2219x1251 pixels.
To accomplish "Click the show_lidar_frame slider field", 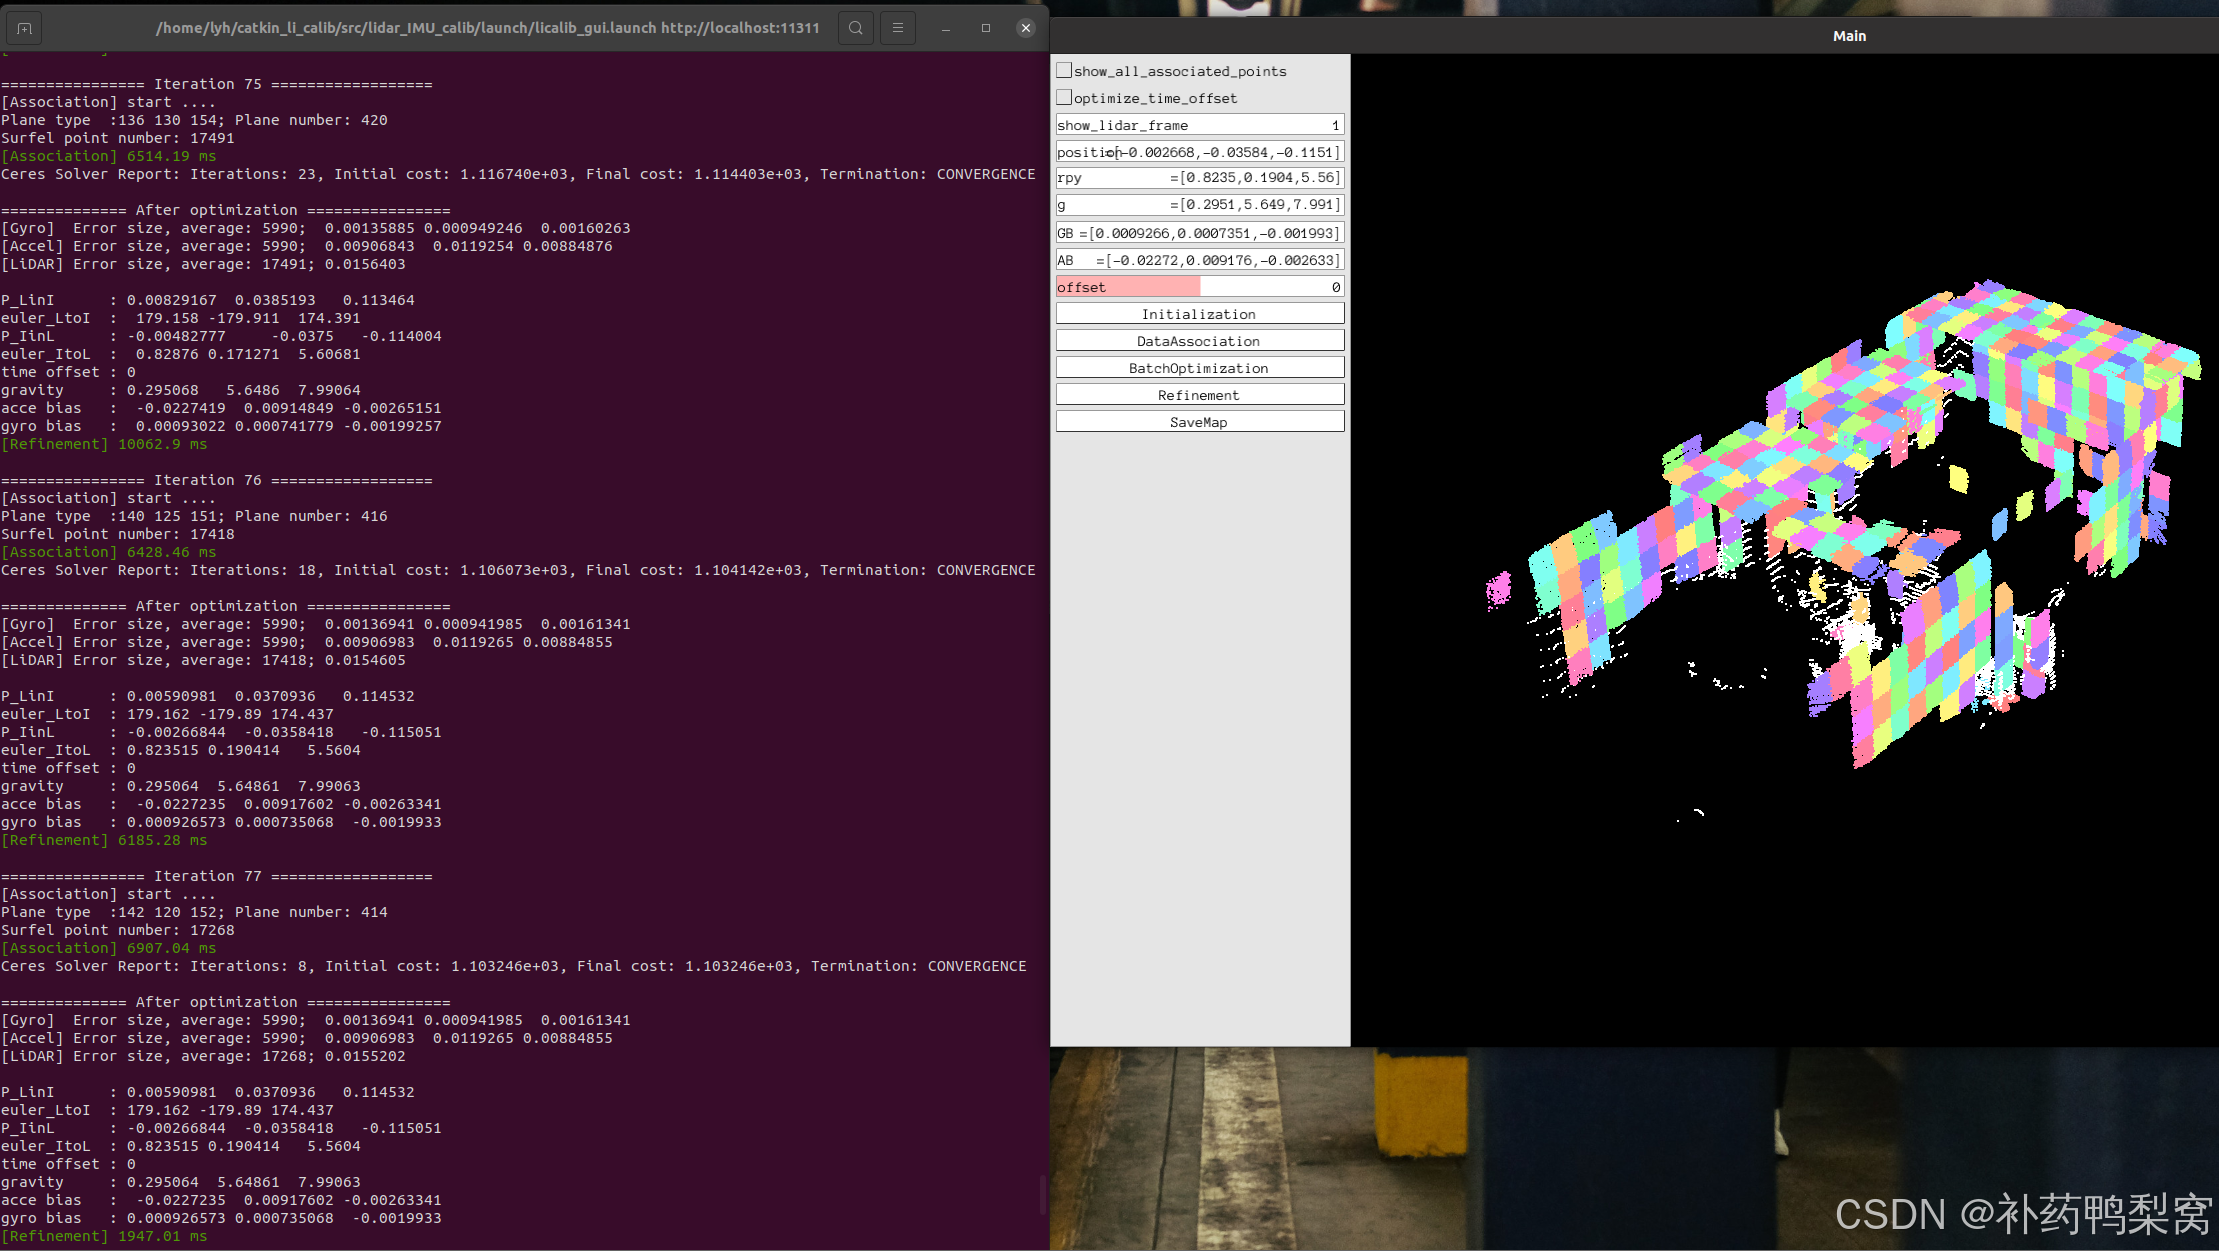I will pyautogui.click(x=1199, y=125).
